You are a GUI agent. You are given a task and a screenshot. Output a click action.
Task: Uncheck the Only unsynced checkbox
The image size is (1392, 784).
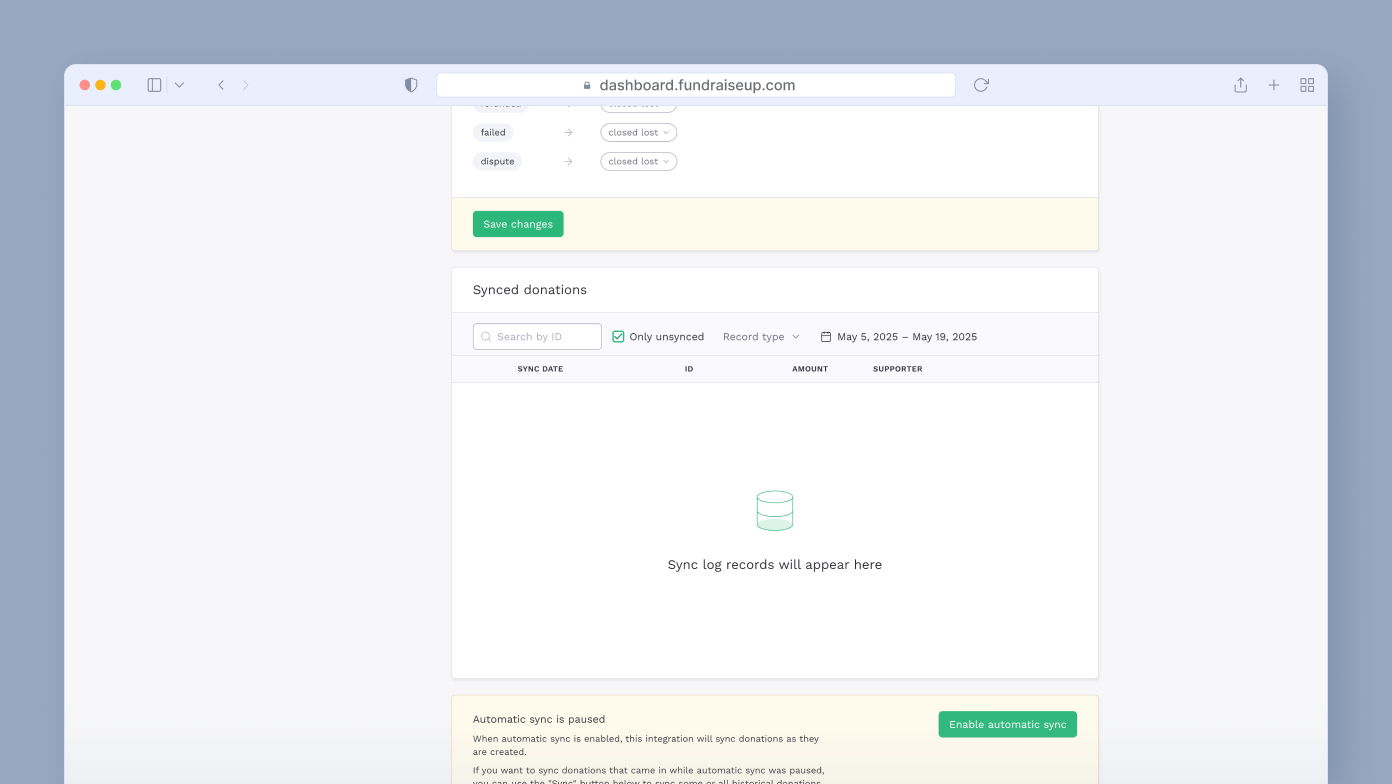pos(618,336)
